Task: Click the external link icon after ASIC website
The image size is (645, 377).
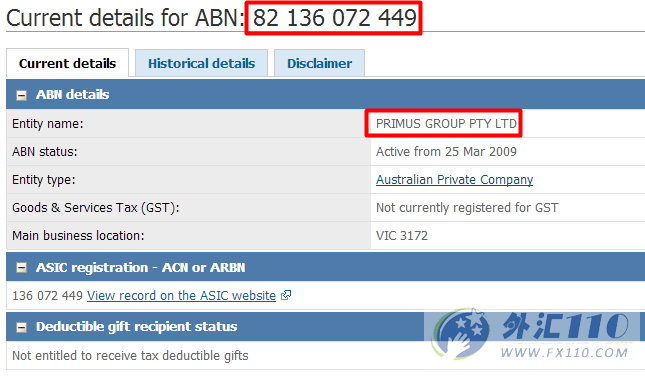Action: pos(286,295)
